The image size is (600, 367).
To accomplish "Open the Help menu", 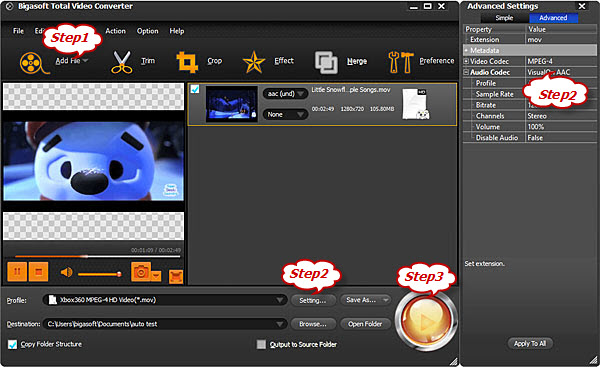I will (177, 31).
